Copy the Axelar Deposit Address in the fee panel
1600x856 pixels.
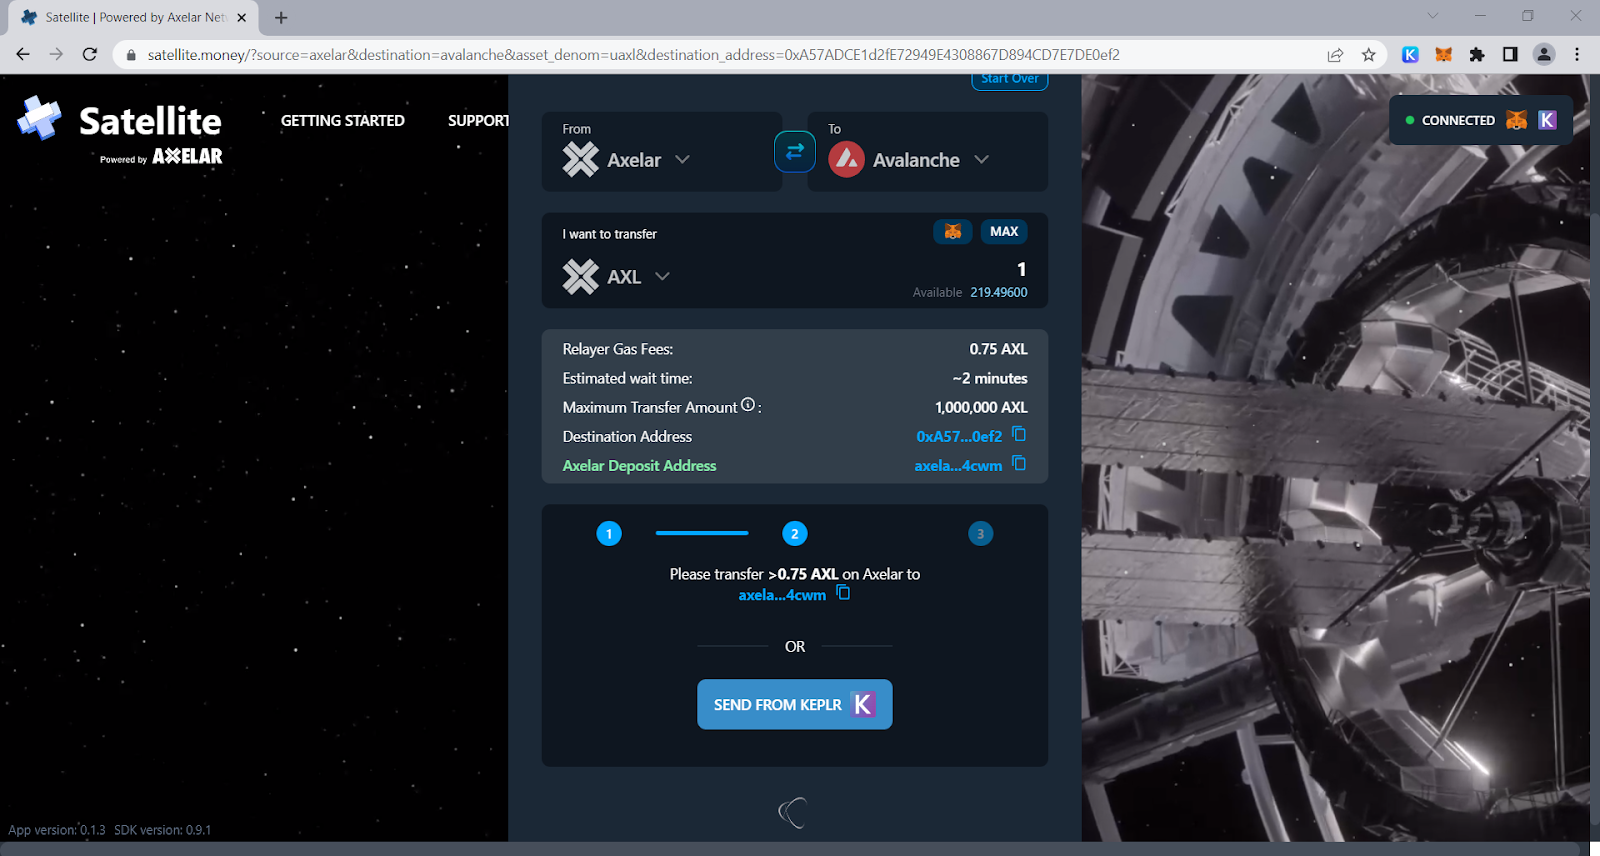point(1019,463)
